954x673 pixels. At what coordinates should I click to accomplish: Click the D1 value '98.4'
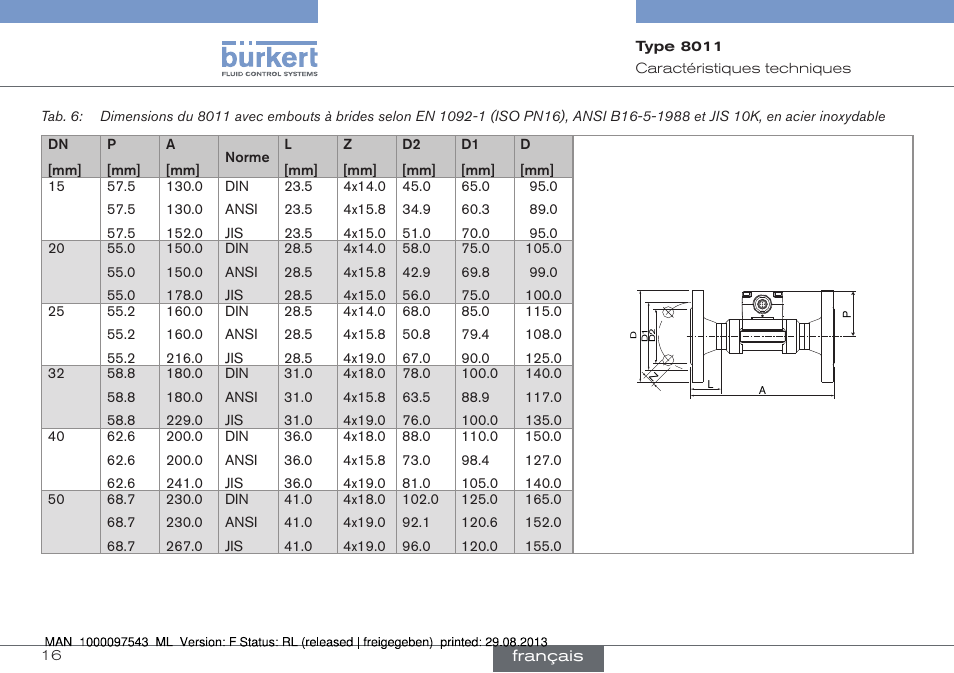[x=475, y=460]
